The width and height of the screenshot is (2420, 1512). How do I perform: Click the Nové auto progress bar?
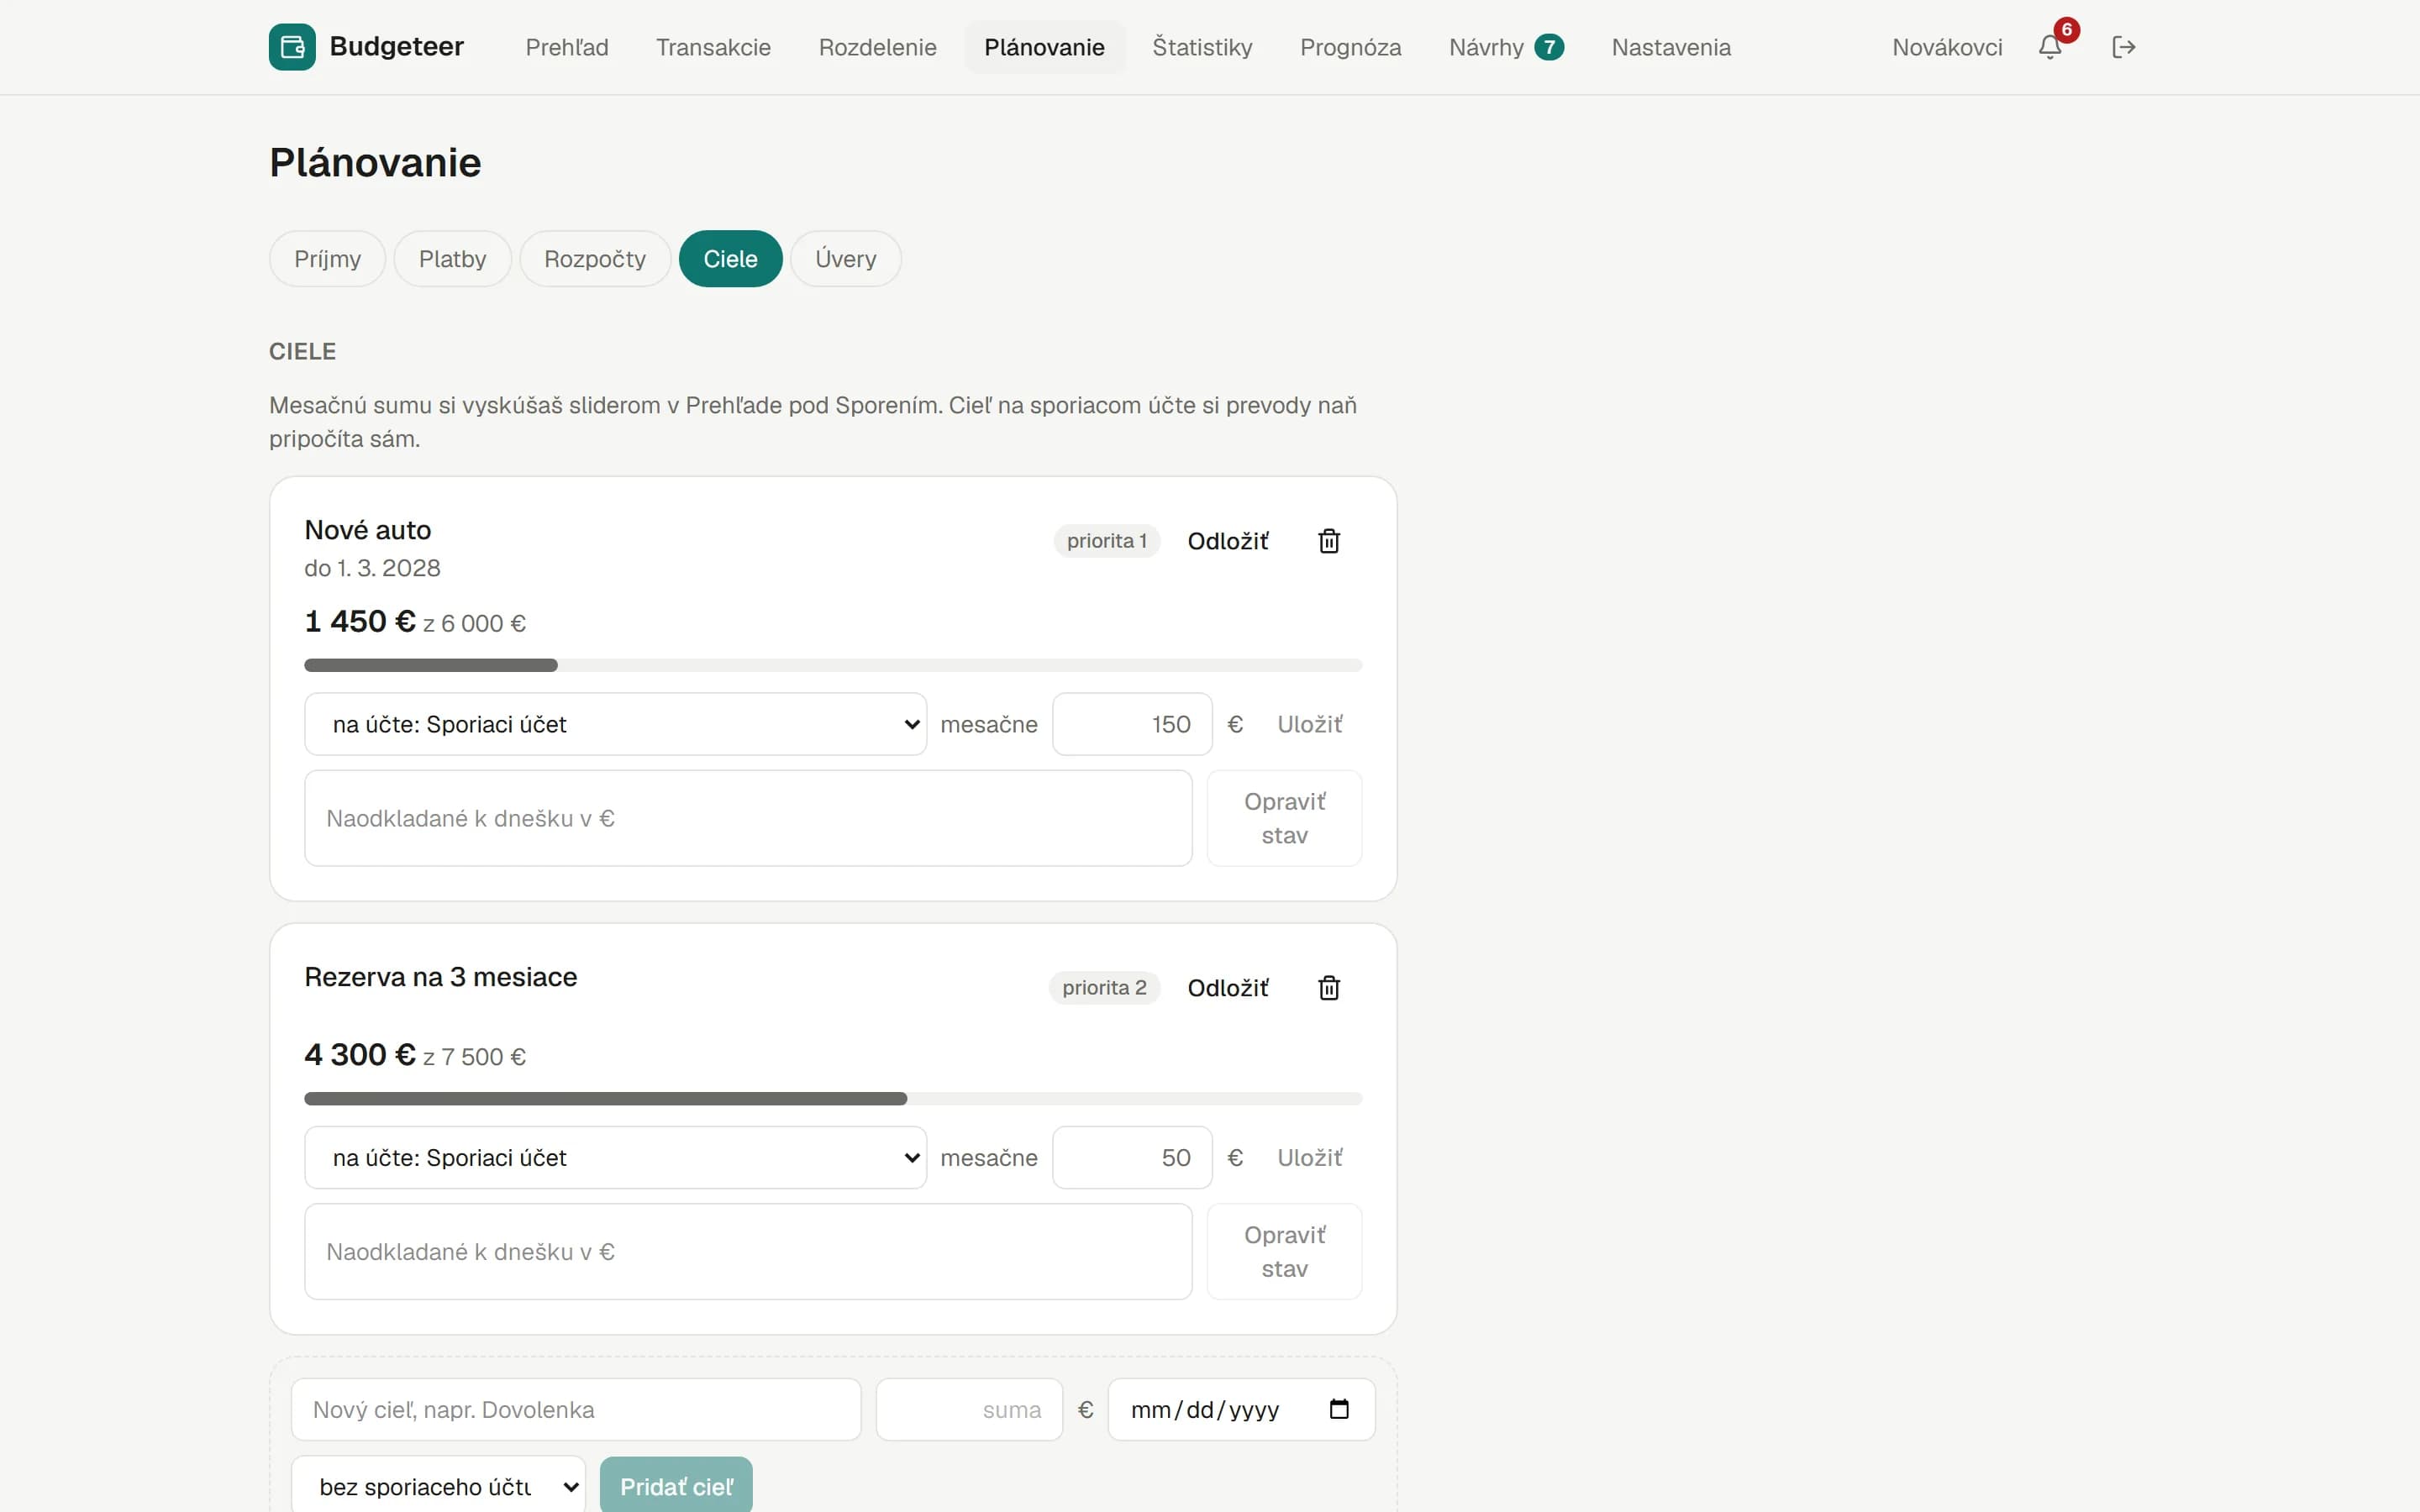(x=833, y=665)
